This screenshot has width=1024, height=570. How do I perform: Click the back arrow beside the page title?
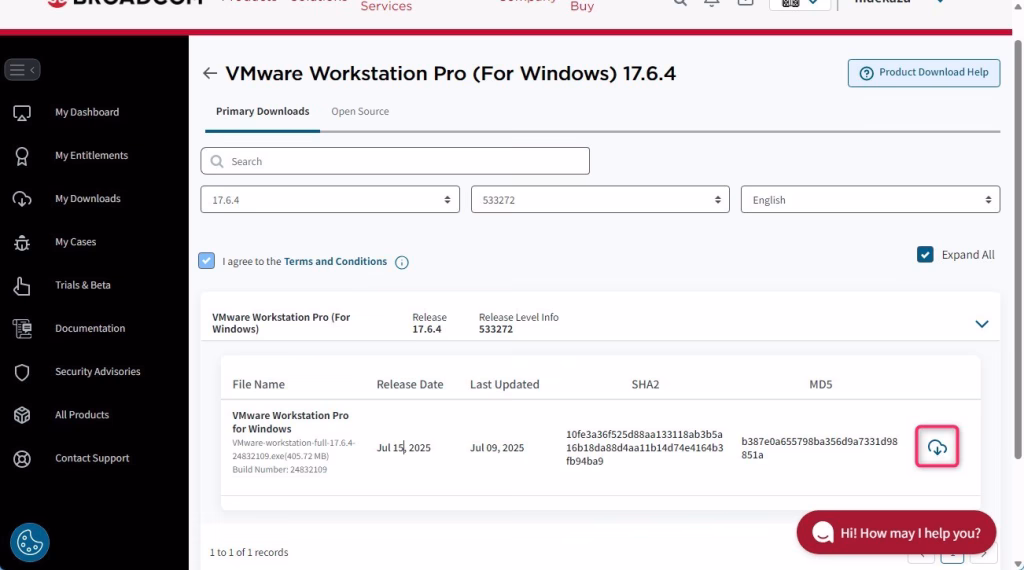click(209, 73)
